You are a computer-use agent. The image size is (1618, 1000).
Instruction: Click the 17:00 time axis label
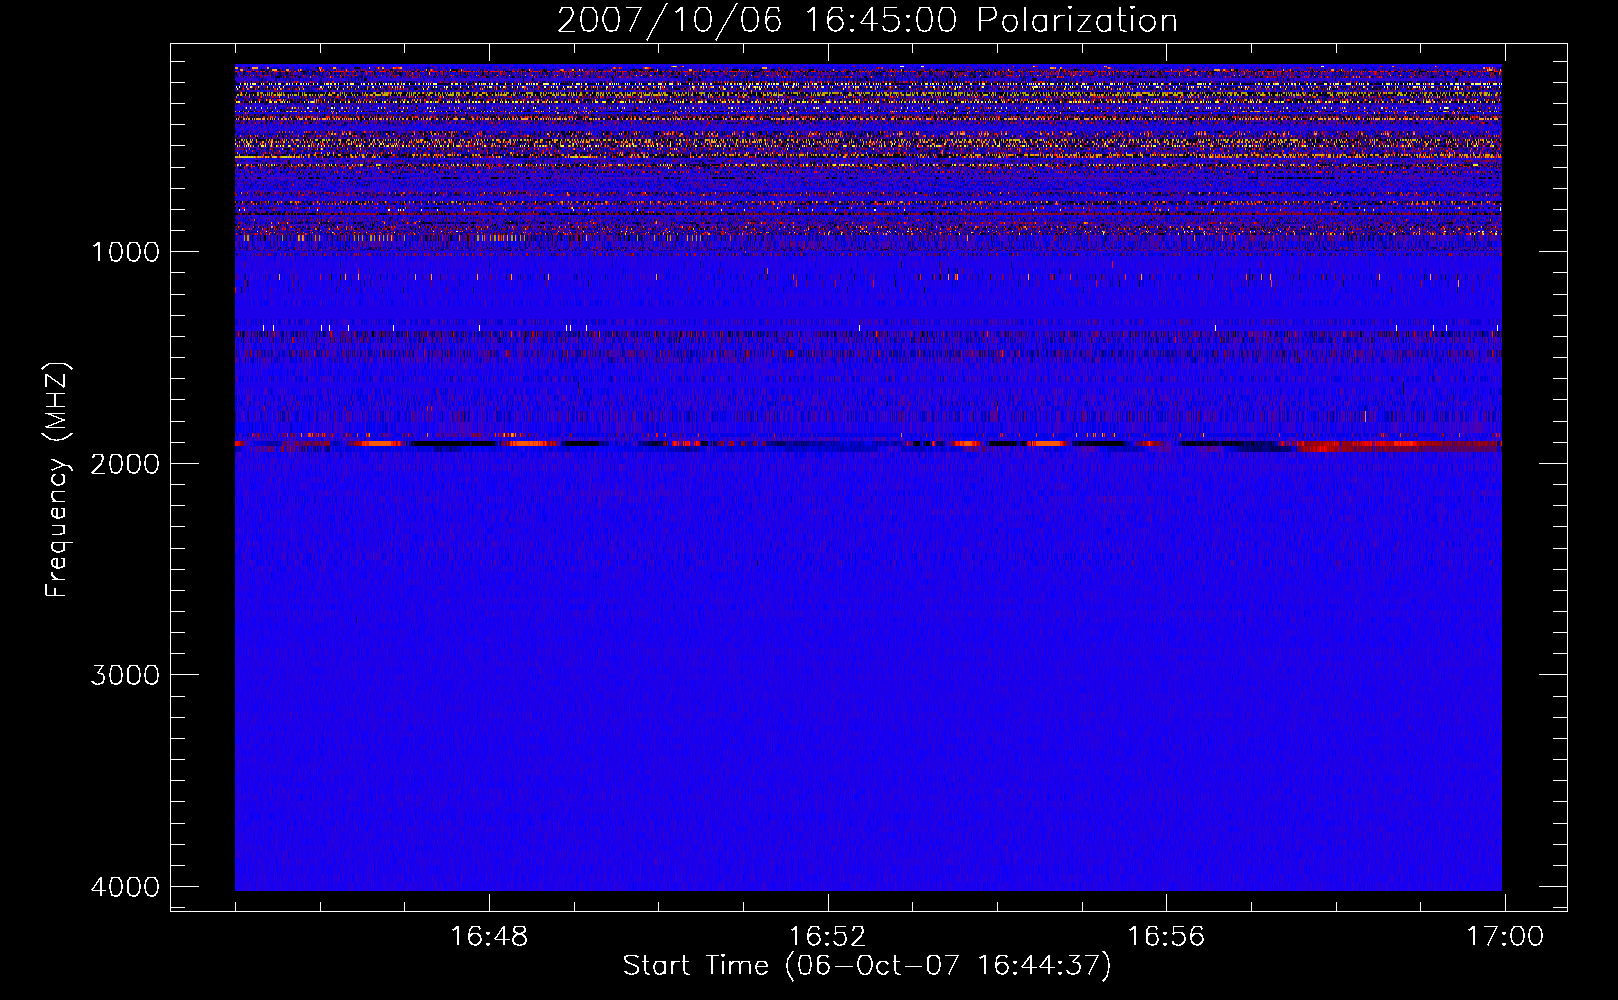pyautogui.click(x=1504, y=937)
